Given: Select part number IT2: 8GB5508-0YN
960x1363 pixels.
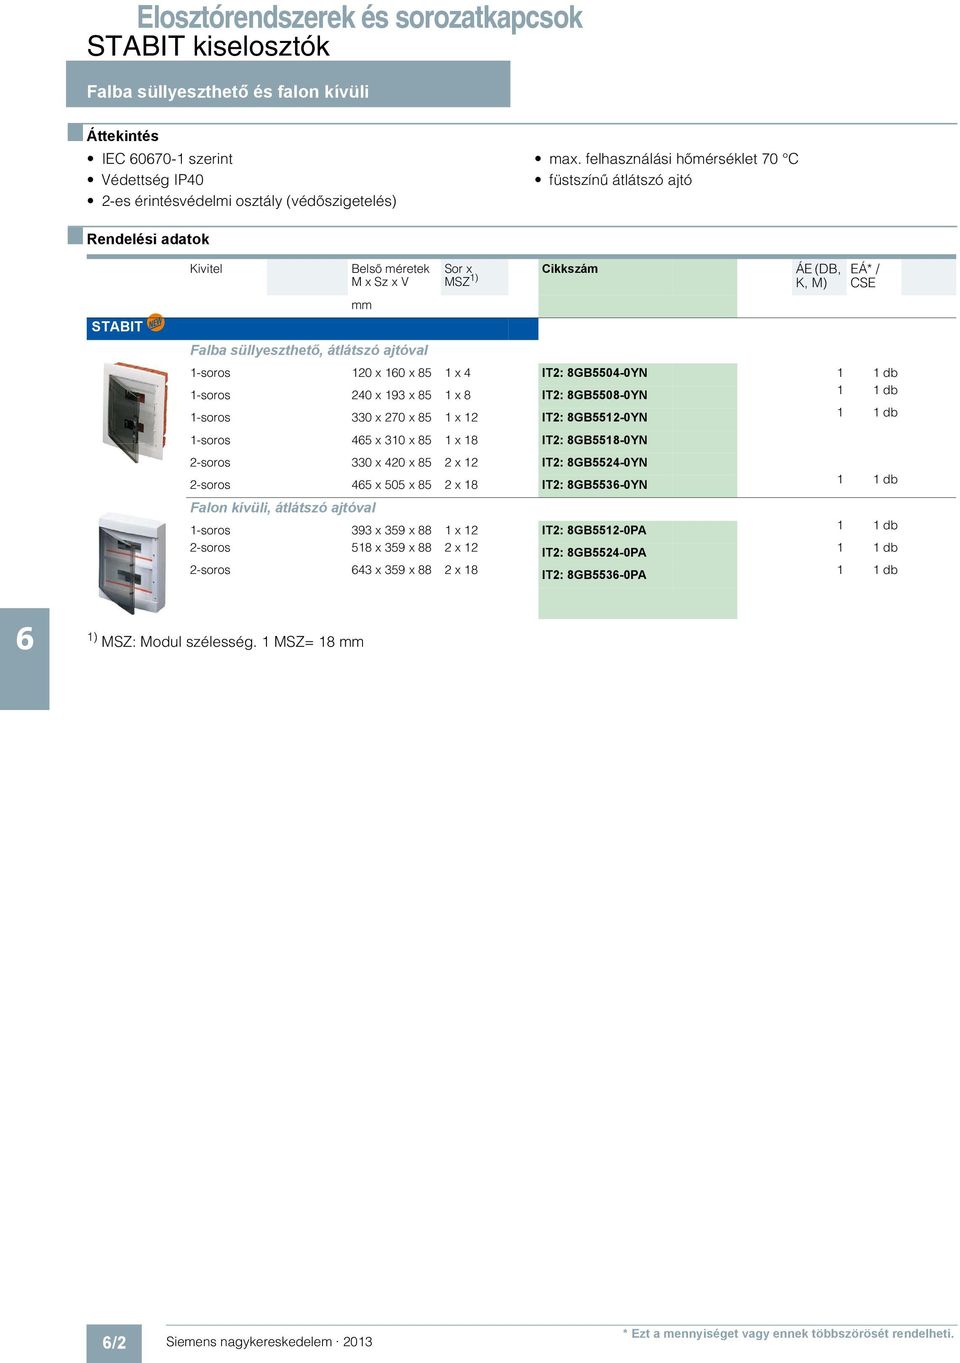Looking at the screenshot, I should tap(594, 395).
